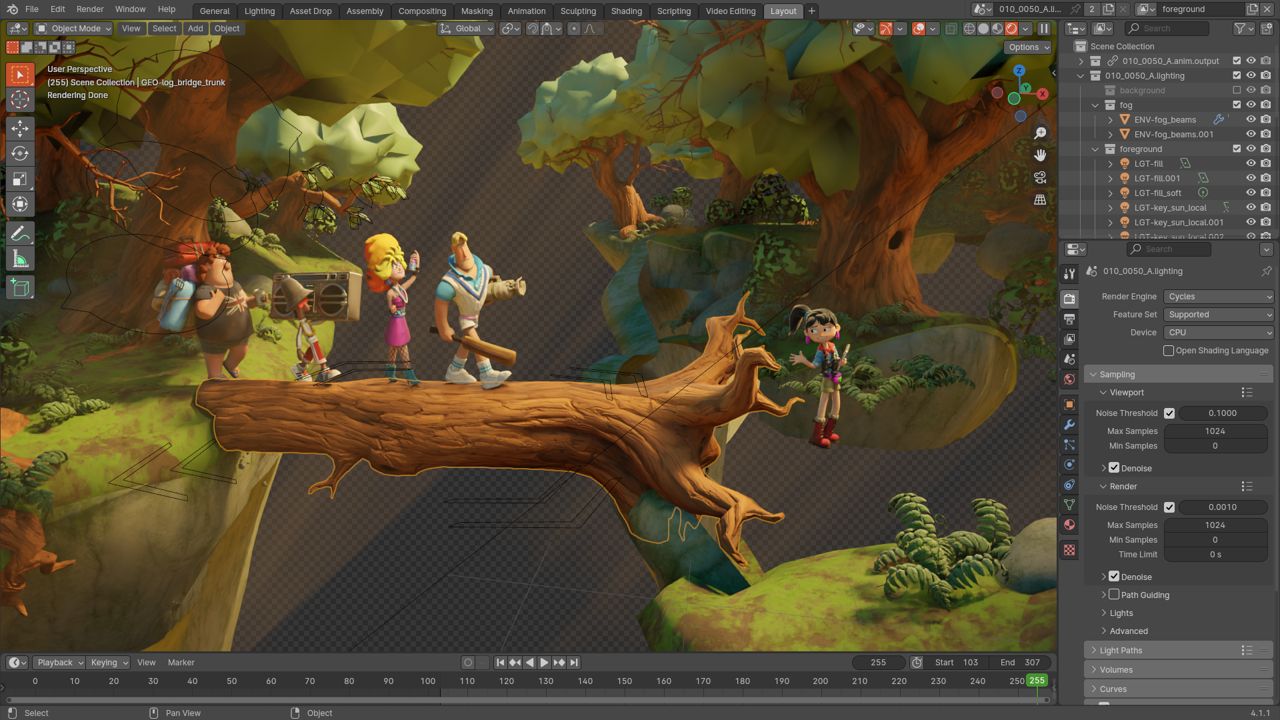Expand the Light Paths panel
Image resolution: width=1280 pixels, height=720 pixels.
[x=1120, y=650]
